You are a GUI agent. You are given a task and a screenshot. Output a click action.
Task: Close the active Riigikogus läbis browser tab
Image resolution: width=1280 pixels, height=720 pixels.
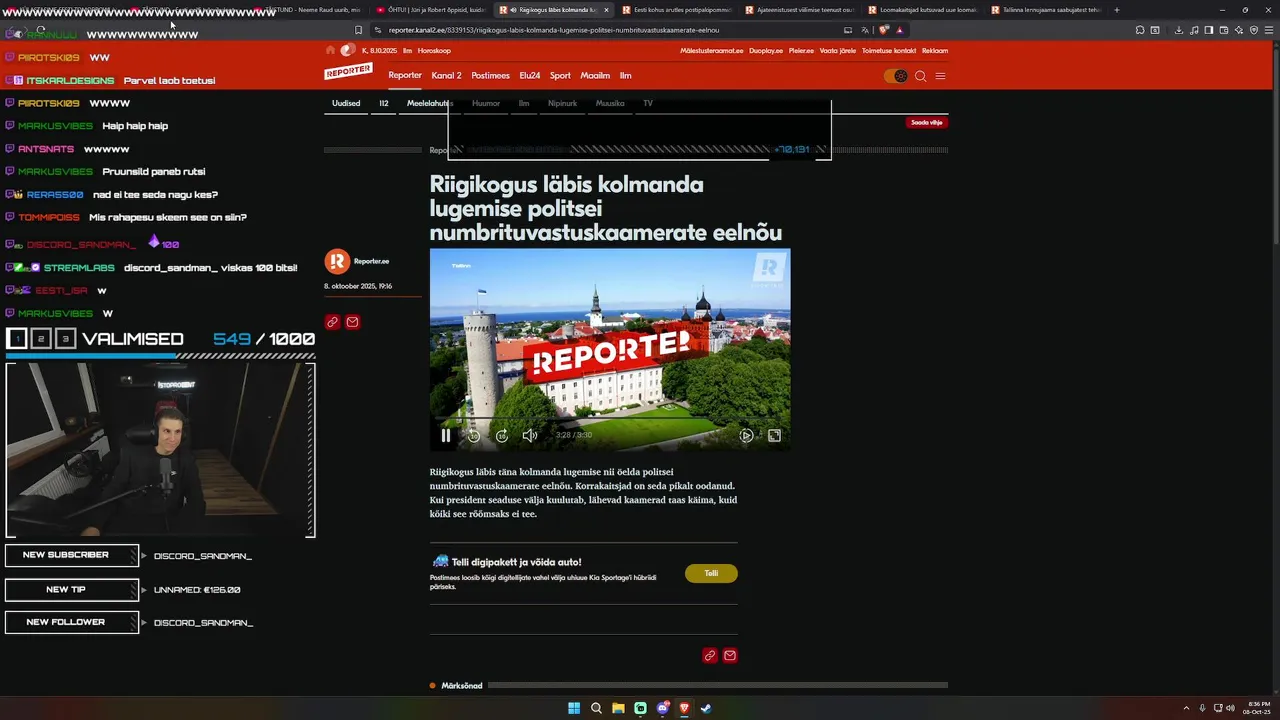pos(606,10)
